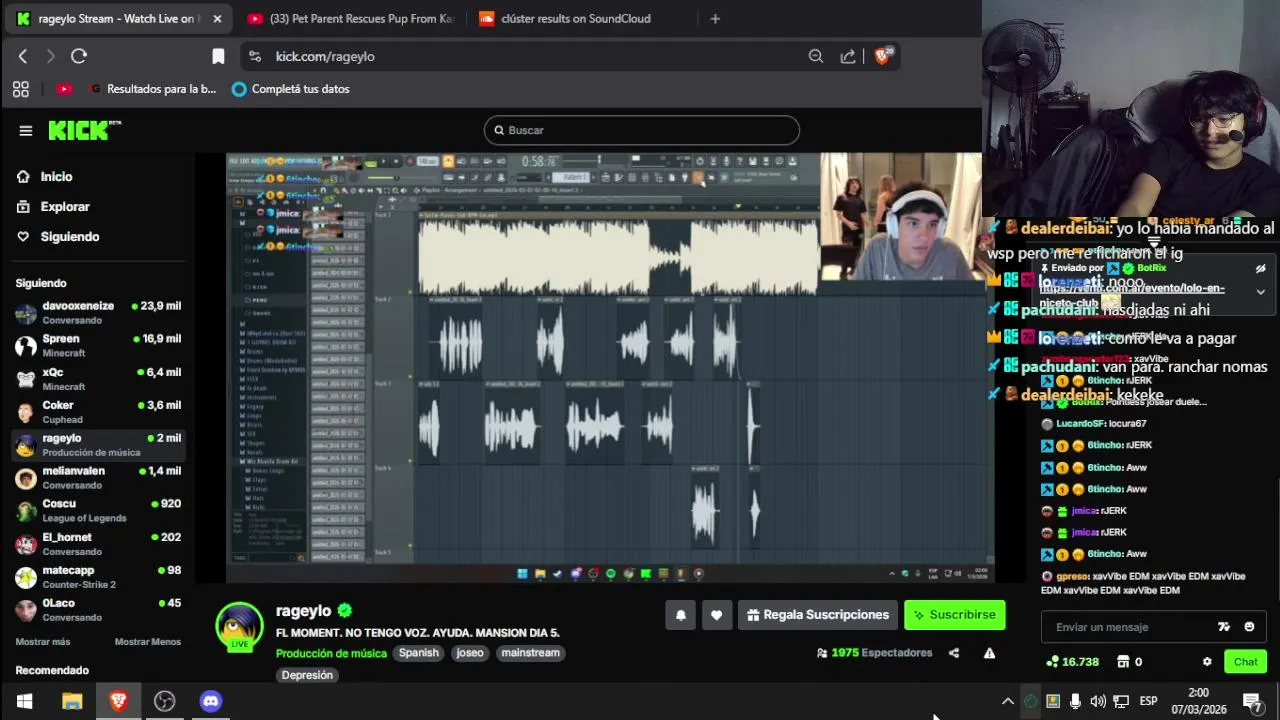Image resolution: width=1280 pixels, height=720 pixels.
Task: Reload the current page
Action: [79, 56]
